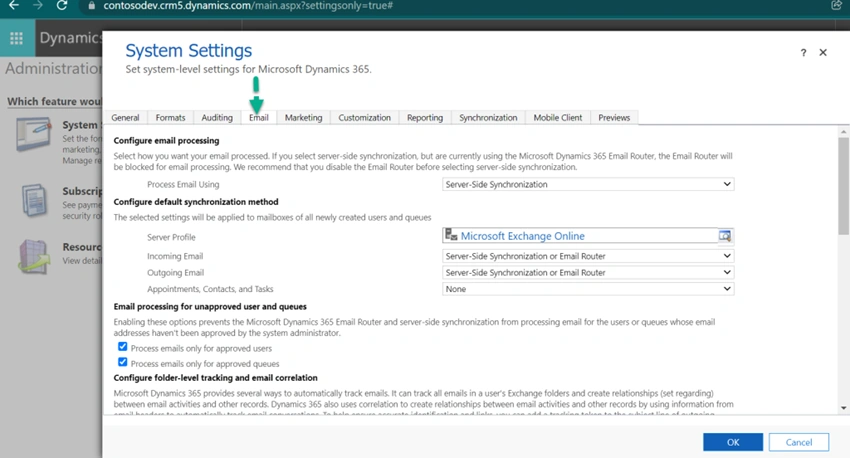Click the share icon in the address bar

(x=835, y=5)
